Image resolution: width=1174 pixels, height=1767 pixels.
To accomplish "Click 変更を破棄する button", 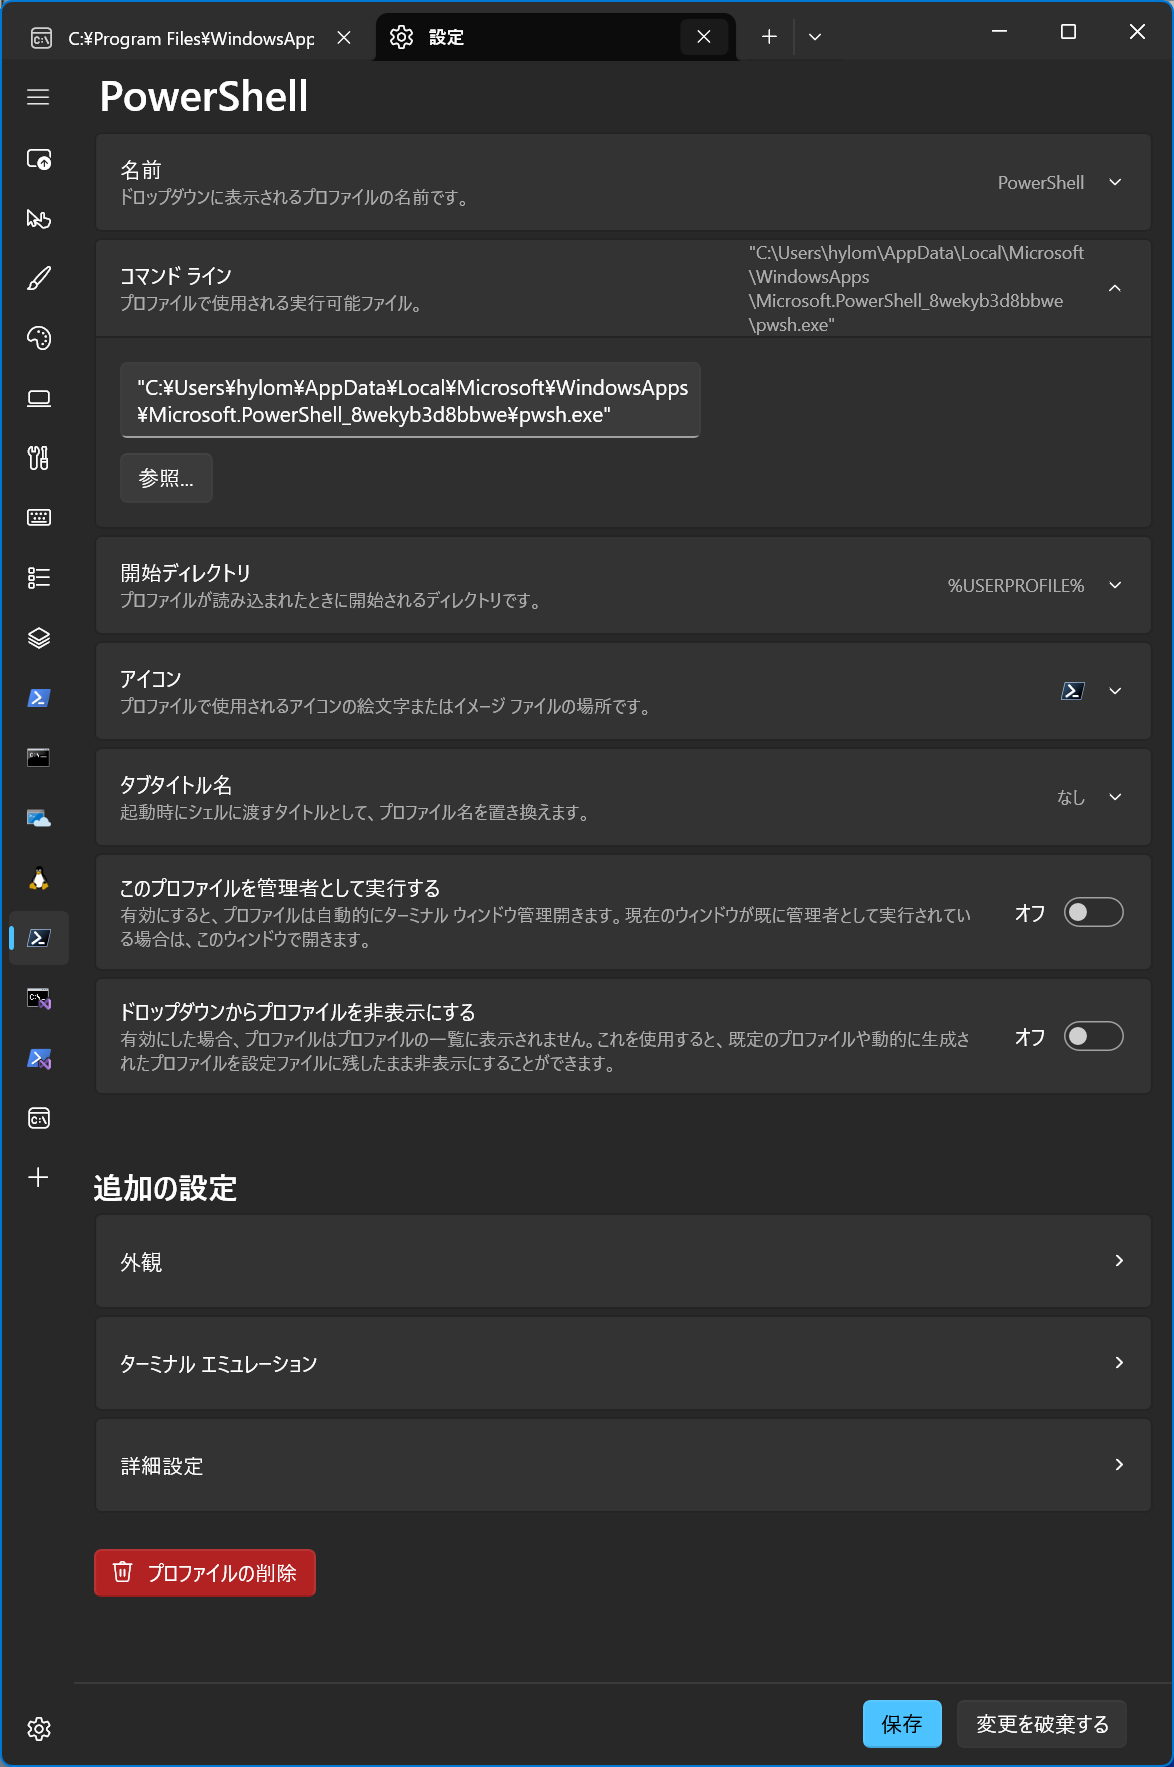I will click(x=1042, y=1724).
